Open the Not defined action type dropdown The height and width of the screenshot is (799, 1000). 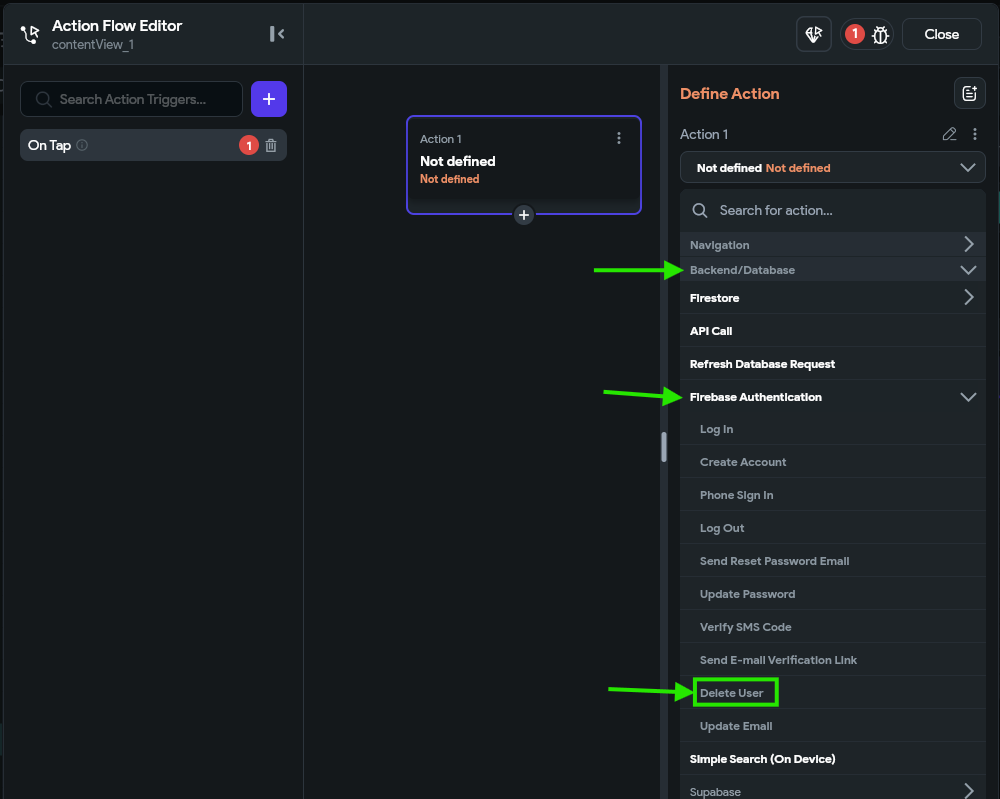pyautogui.click(x=832, y=168)
